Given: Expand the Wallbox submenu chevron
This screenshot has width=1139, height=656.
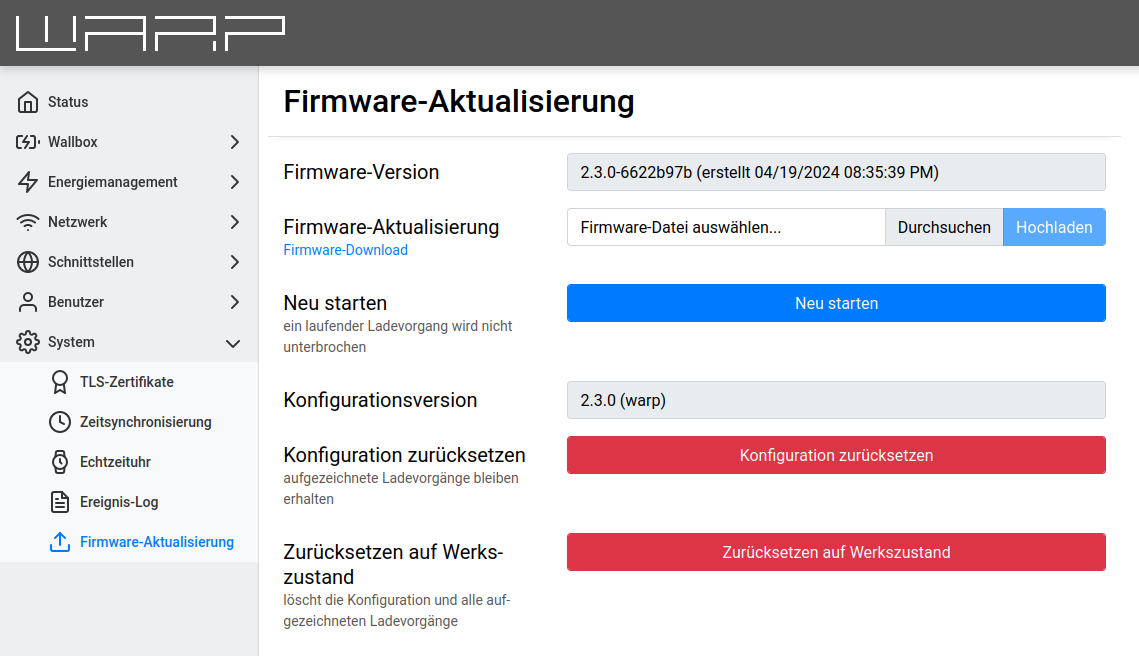Looking at the screenshot, I should click(x=234, y=142).
